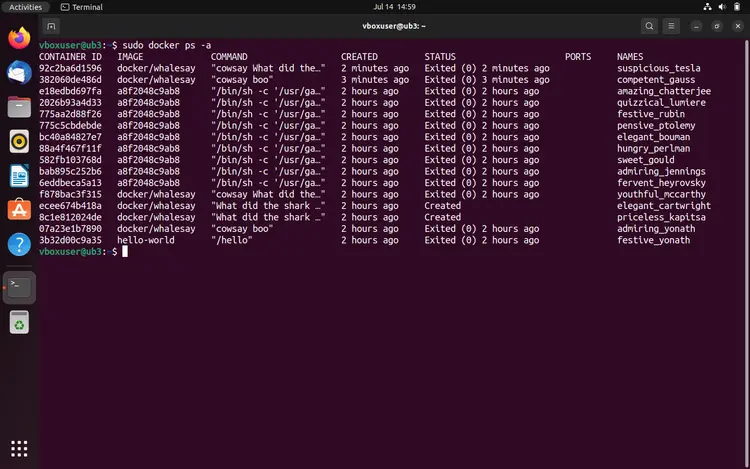Launch Rhythmbox music player
Viewport: 750px width, 469px height.
19,142
